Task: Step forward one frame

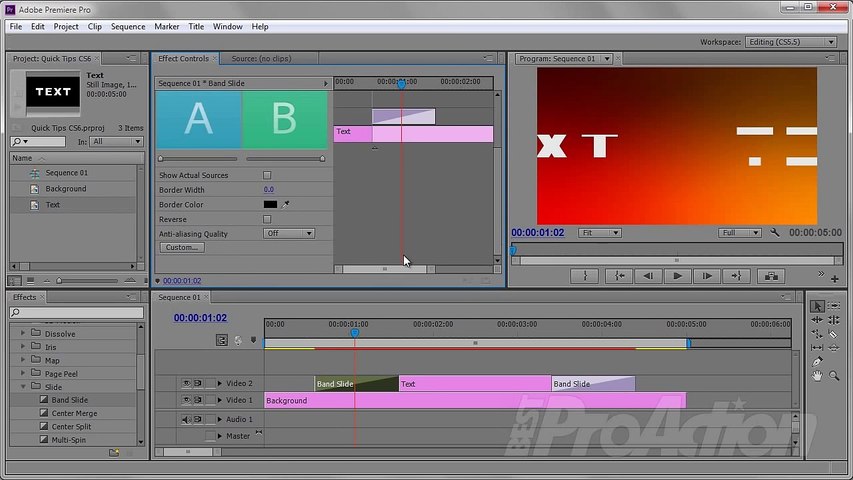Action: [707, 276]
